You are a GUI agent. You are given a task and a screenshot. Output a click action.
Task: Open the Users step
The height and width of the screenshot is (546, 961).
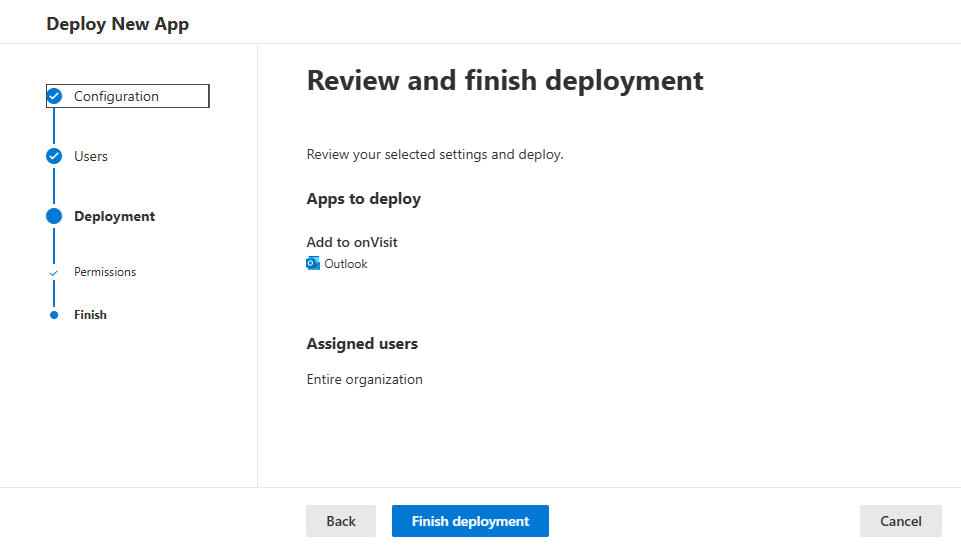(91, 156)
